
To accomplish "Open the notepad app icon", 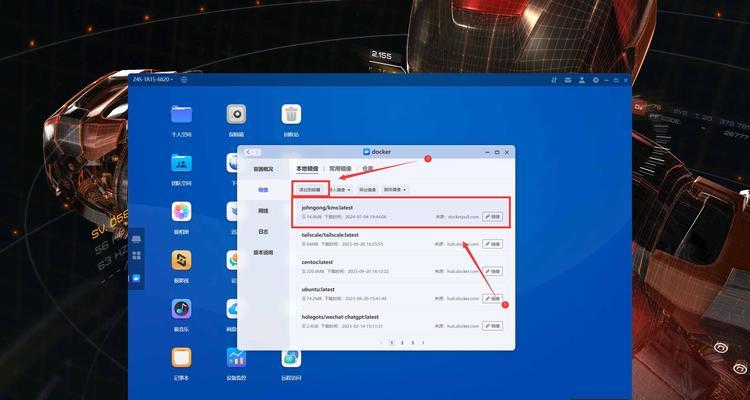I will (181, 357).
